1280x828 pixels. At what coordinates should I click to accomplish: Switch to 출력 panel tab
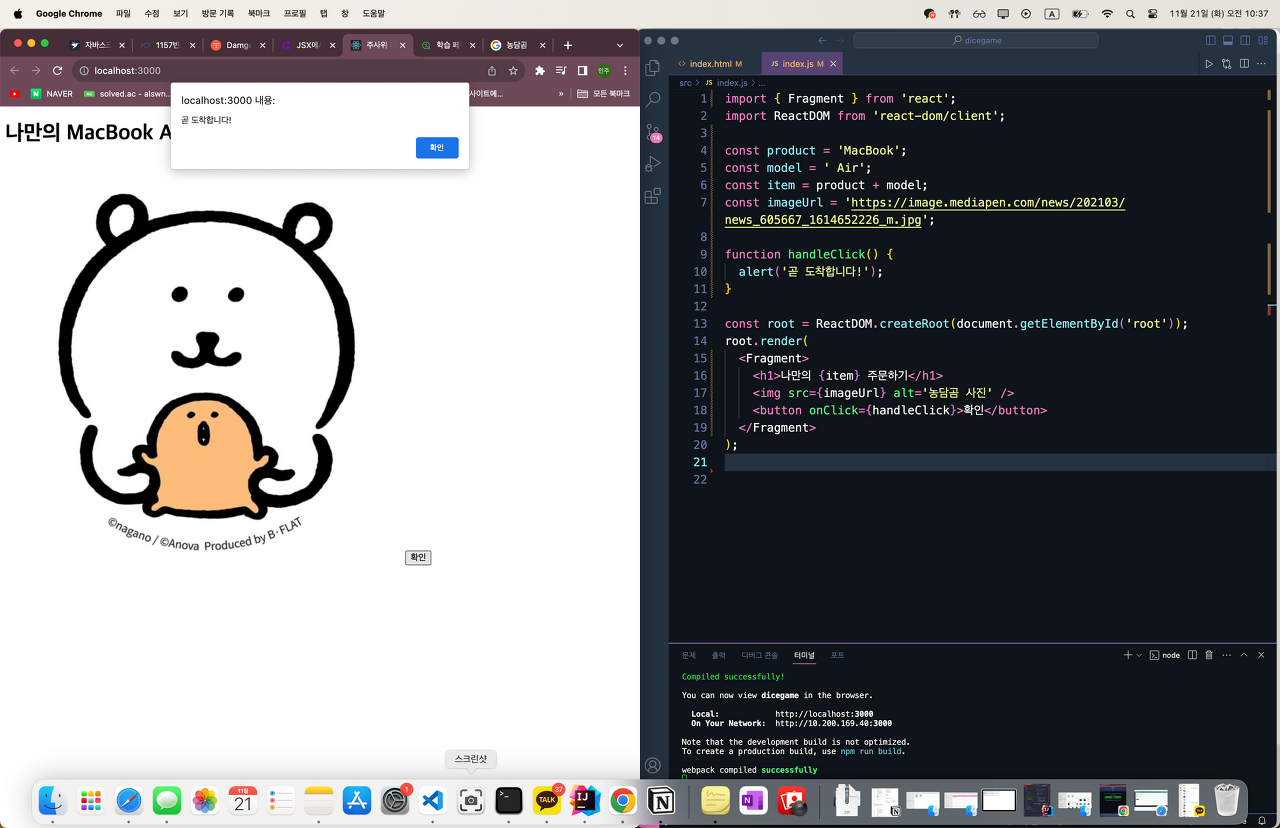coord(718,655)
